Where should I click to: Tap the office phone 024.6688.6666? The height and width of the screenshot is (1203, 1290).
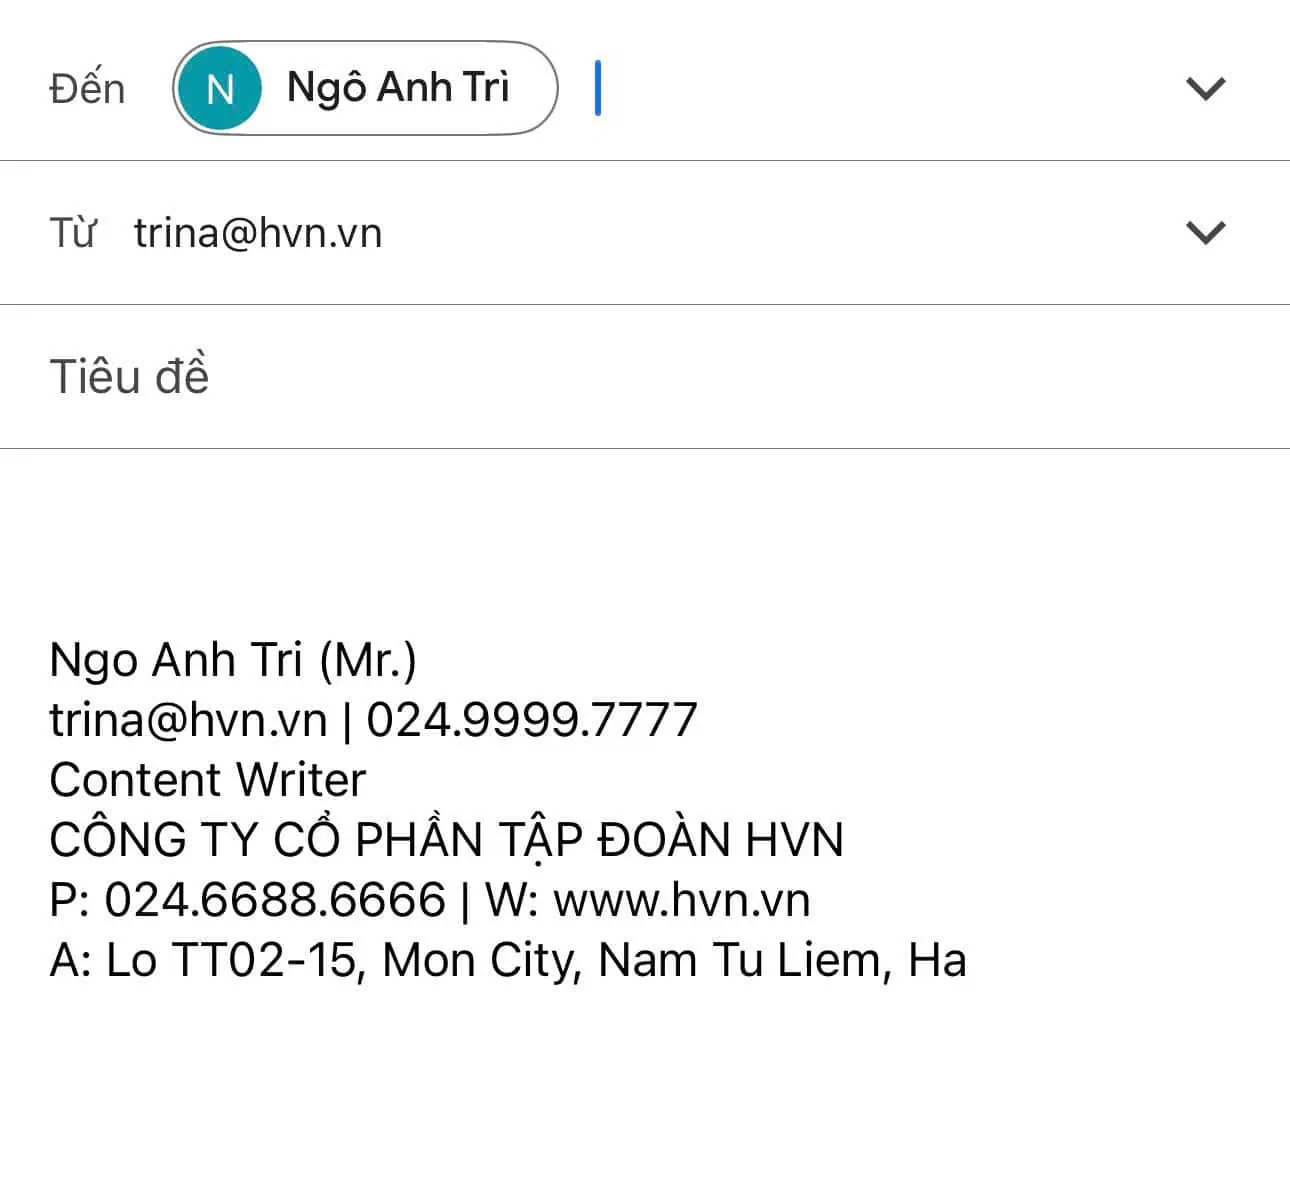[275, 900]
